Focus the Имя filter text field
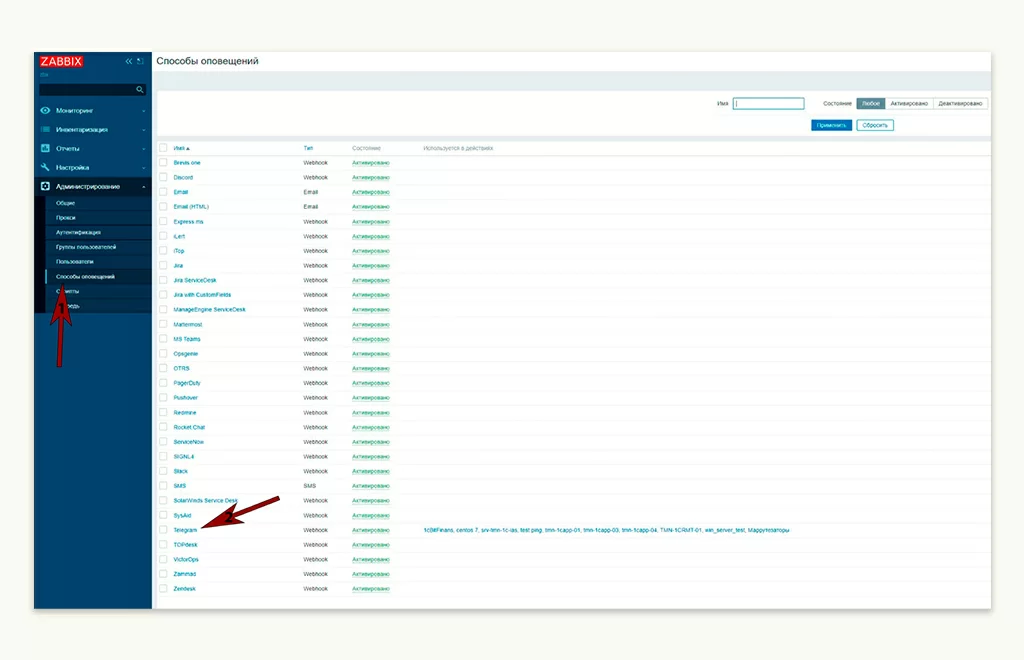This screenshot has width=1024, height=660. pos(768,103)
